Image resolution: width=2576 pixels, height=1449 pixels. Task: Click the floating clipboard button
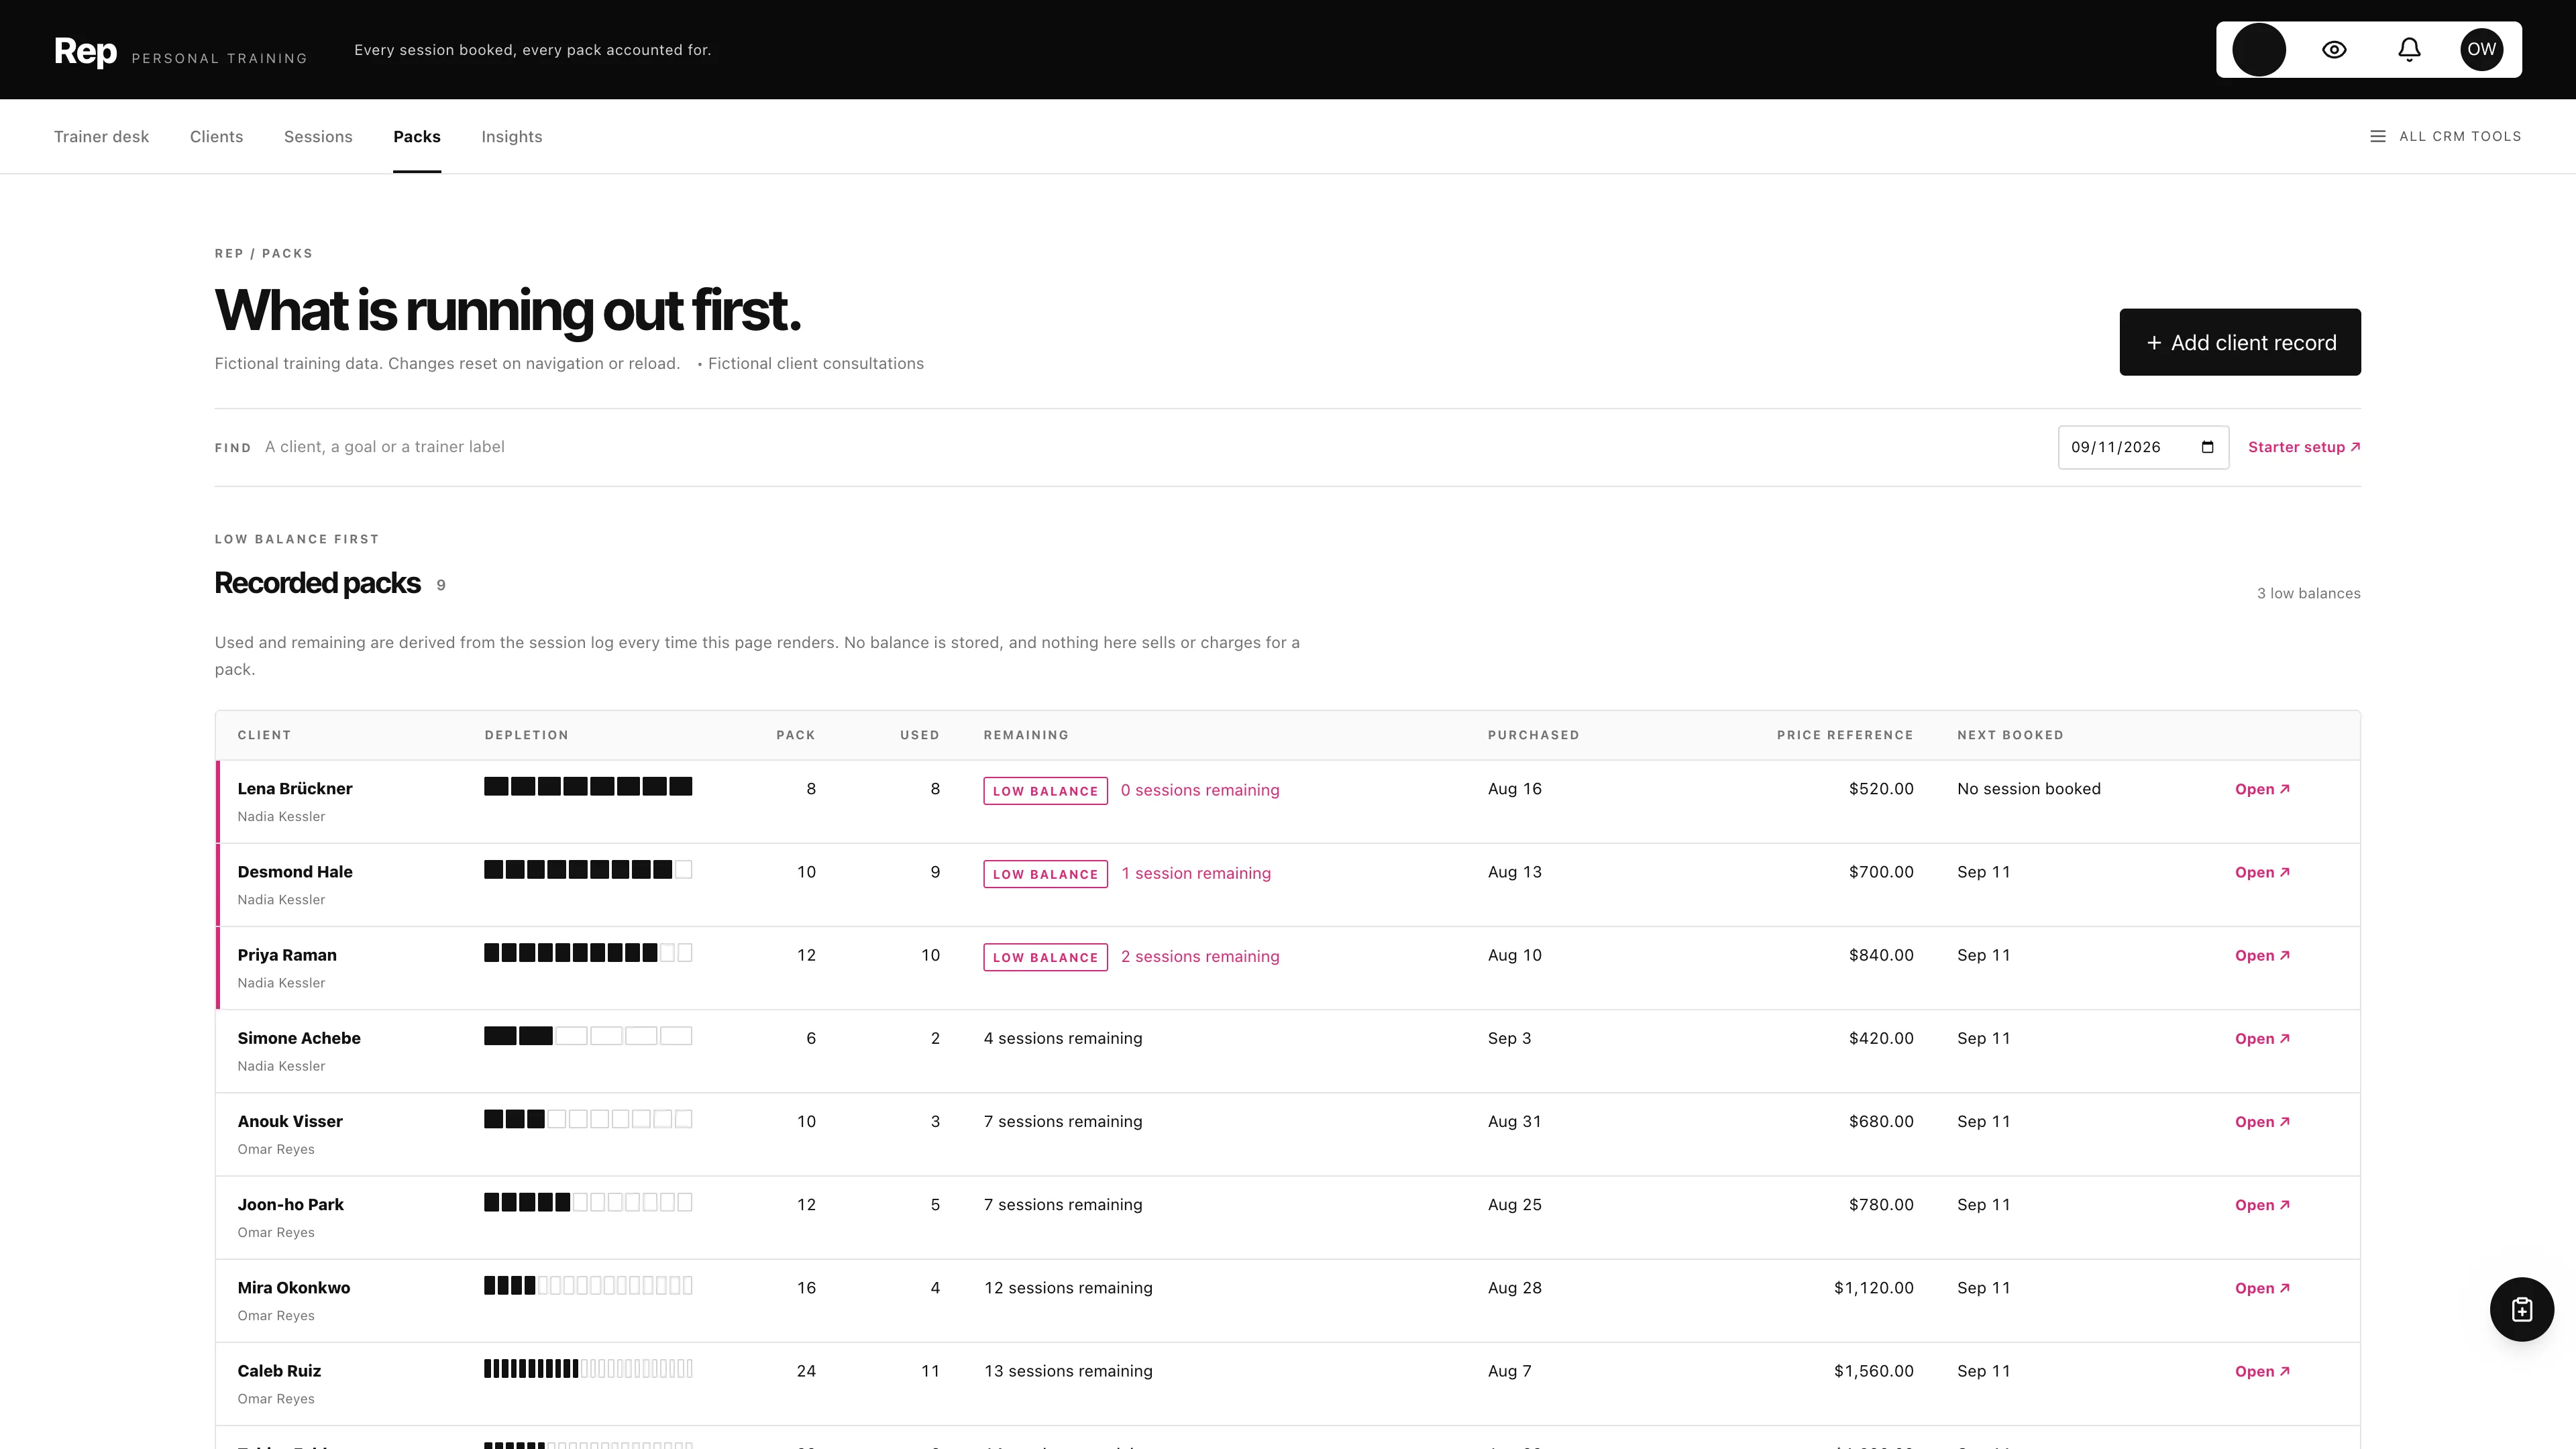(x=2521, y=1309)
